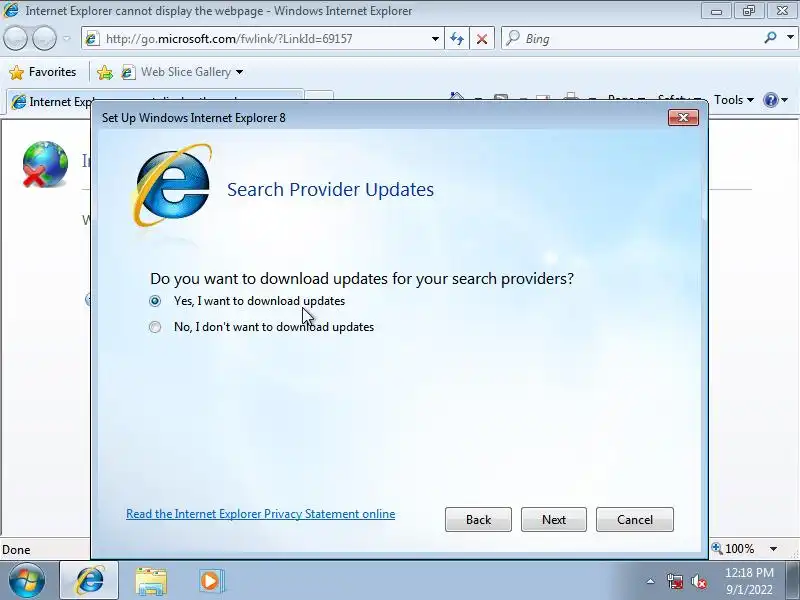
Task: Click the Refresh page icon
Action: (x=457, y=39)
